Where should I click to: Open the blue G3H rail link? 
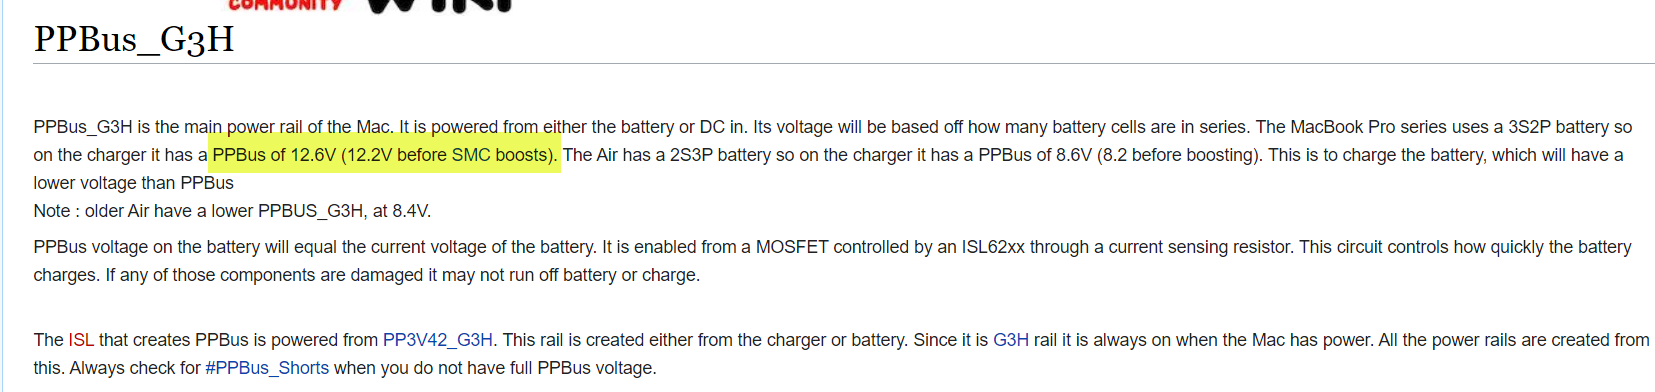pyautogui.click(x=1010, y=340)
